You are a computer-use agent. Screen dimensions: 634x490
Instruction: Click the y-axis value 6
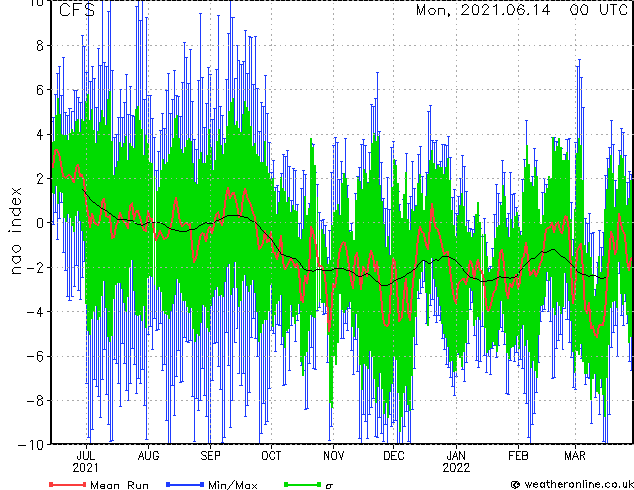40,90
